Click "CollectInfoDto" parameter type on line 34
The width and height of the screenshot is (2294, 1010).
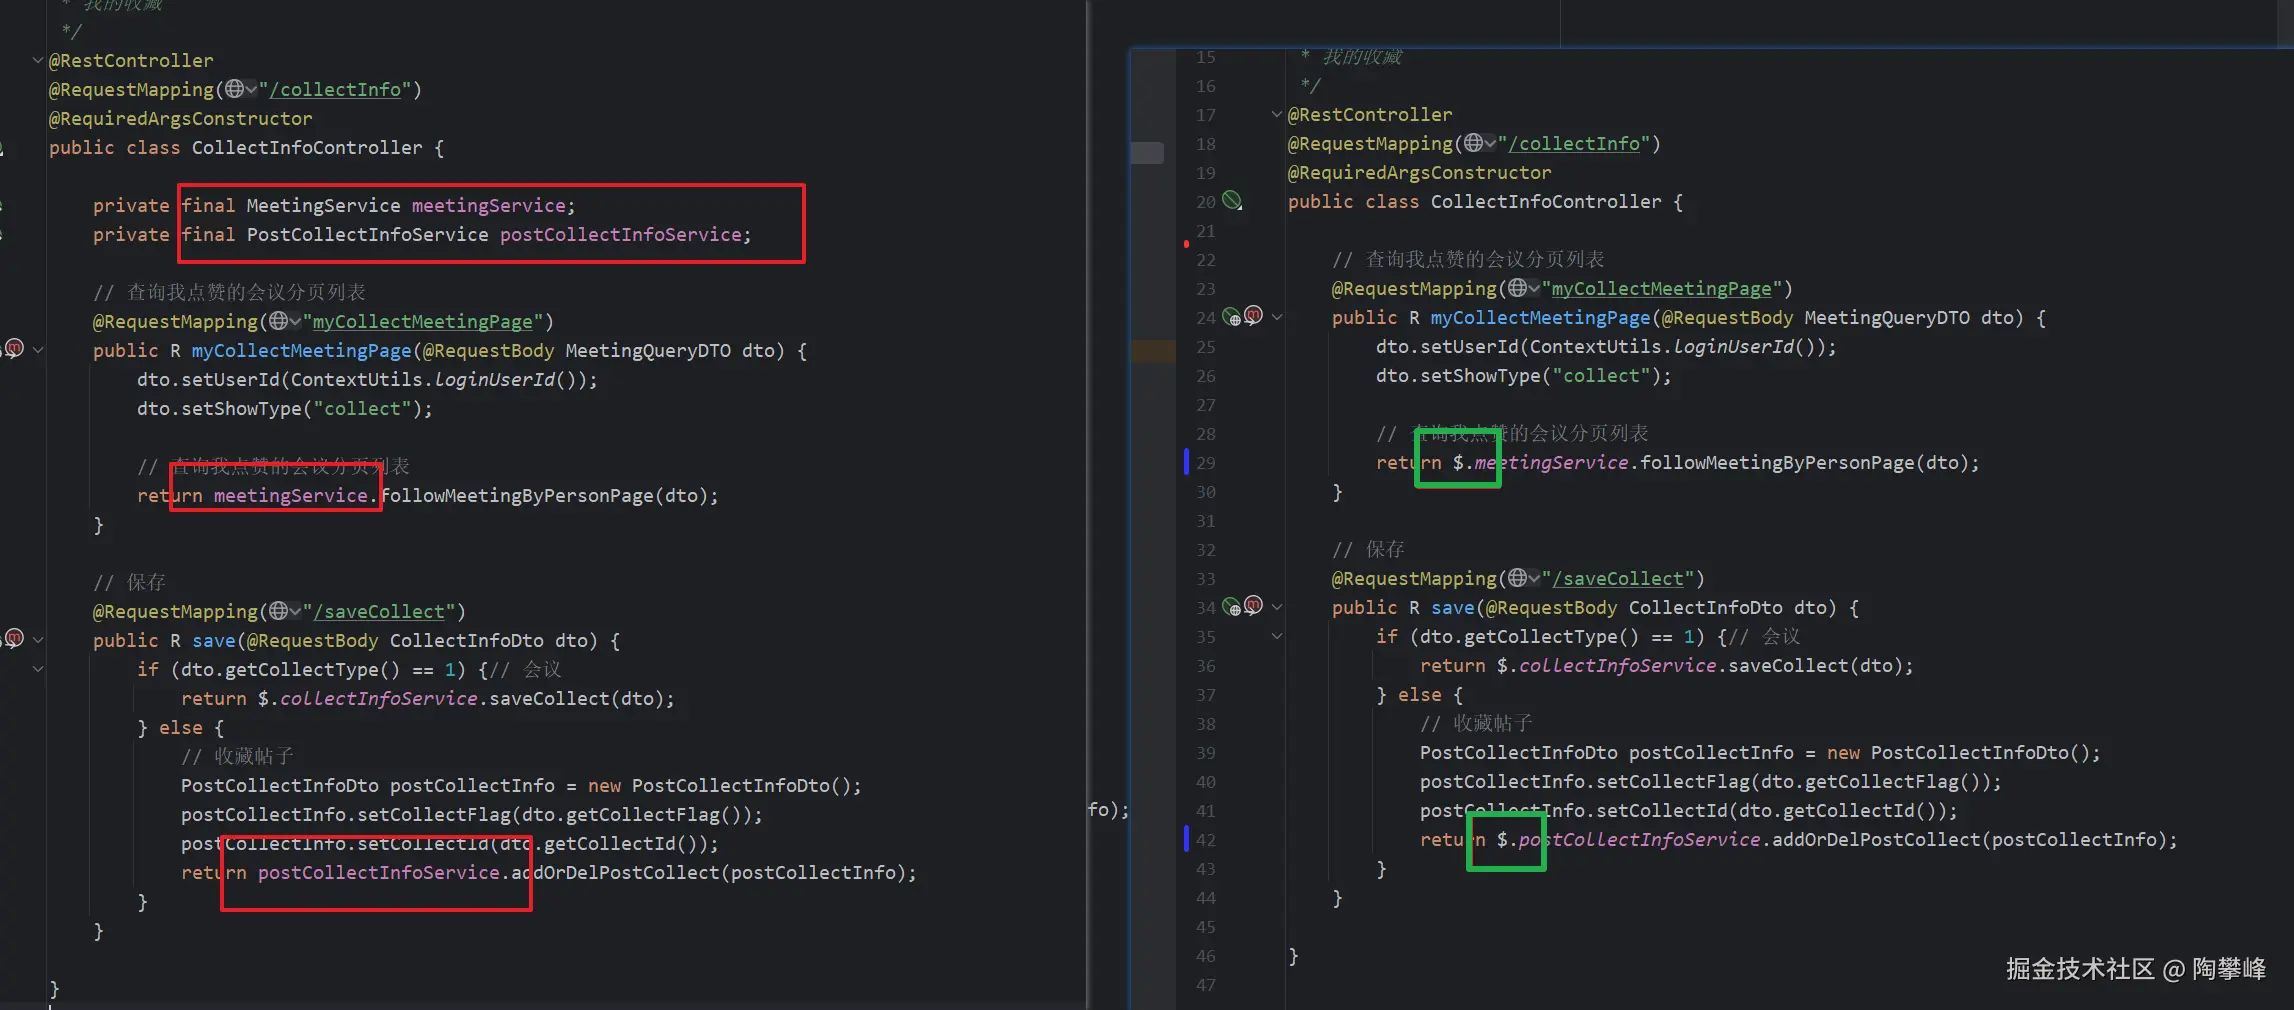1706,608
